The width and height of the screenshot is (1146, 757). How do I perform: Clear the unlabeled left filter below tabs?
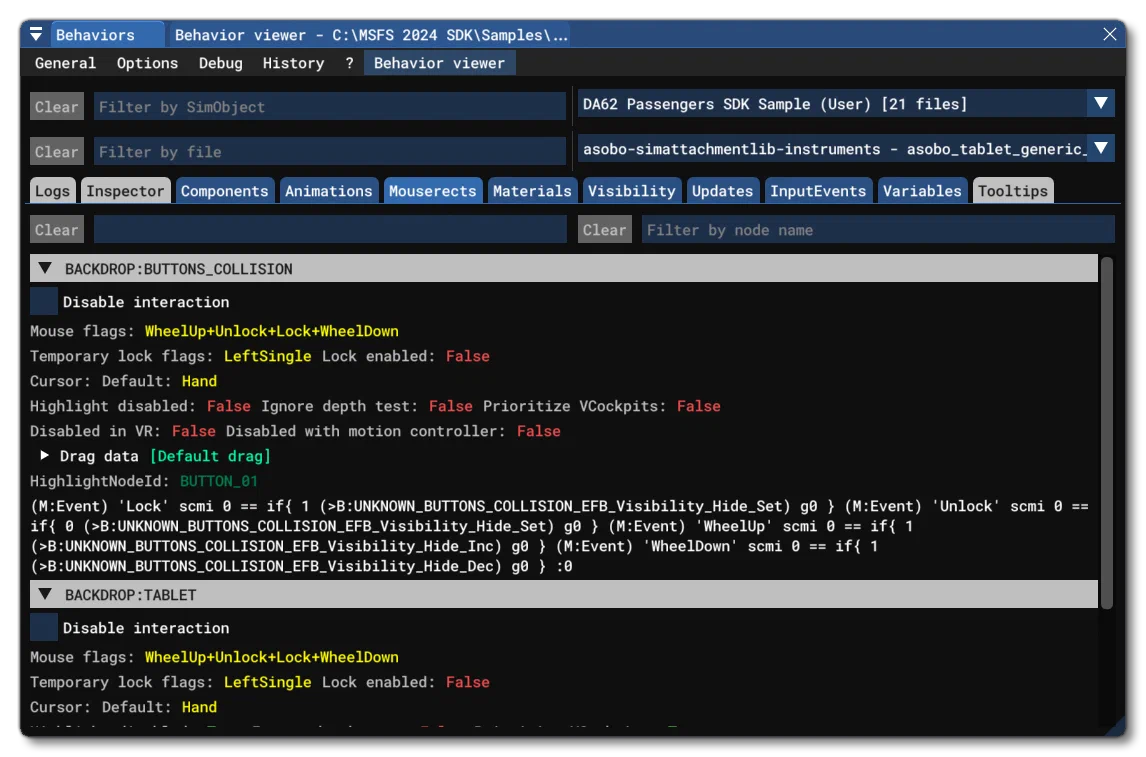click(x=56, y=229)
